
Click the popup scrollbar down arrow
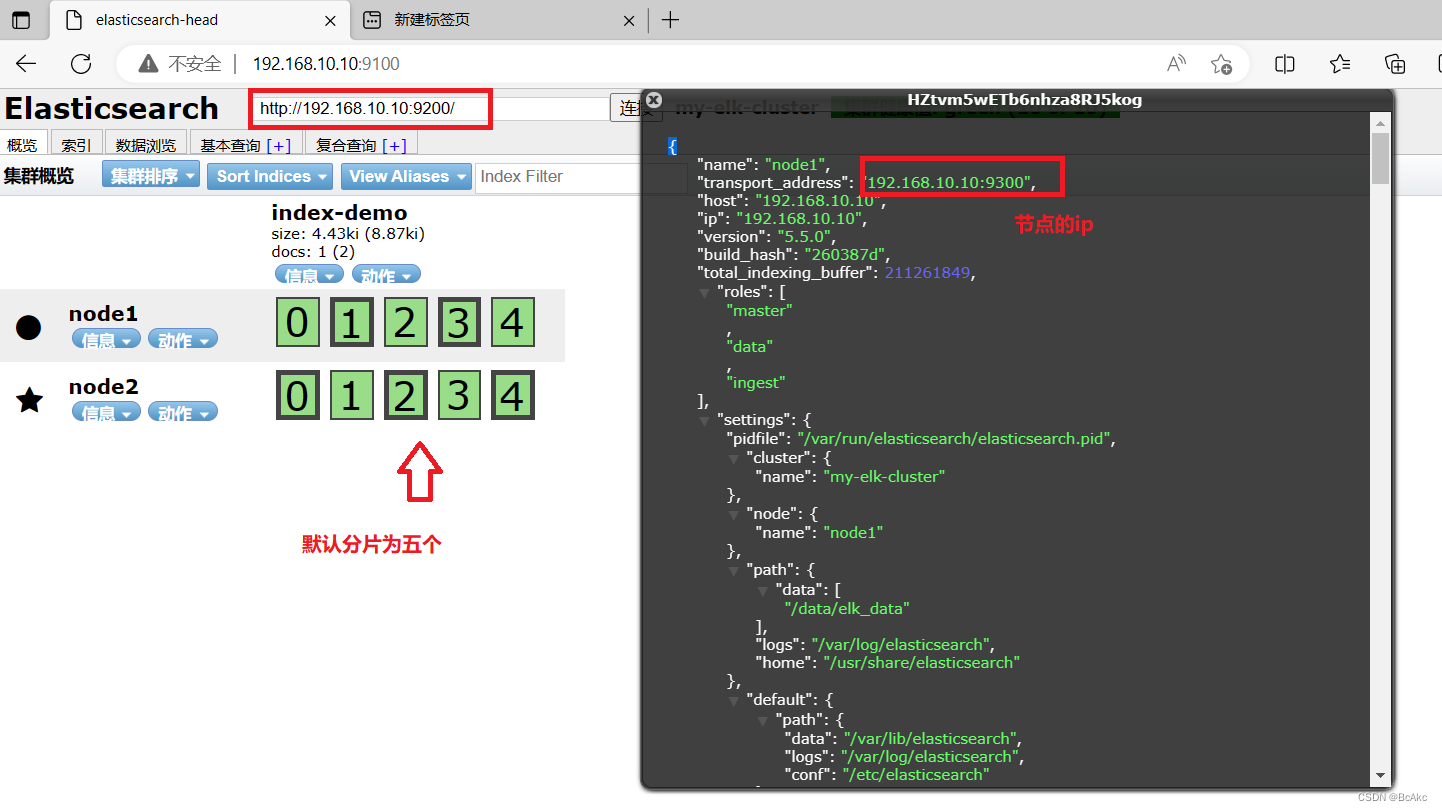pos(1380,775)
